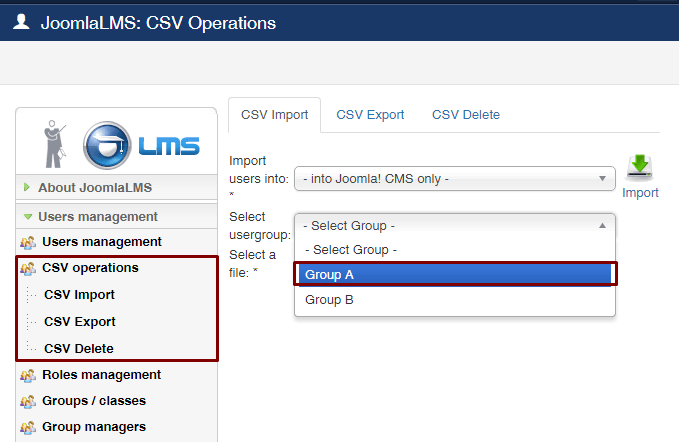Choose Group B from usergroup list
Screen dimensions: 679x442
pyautogui.click(x=455, y=300)
